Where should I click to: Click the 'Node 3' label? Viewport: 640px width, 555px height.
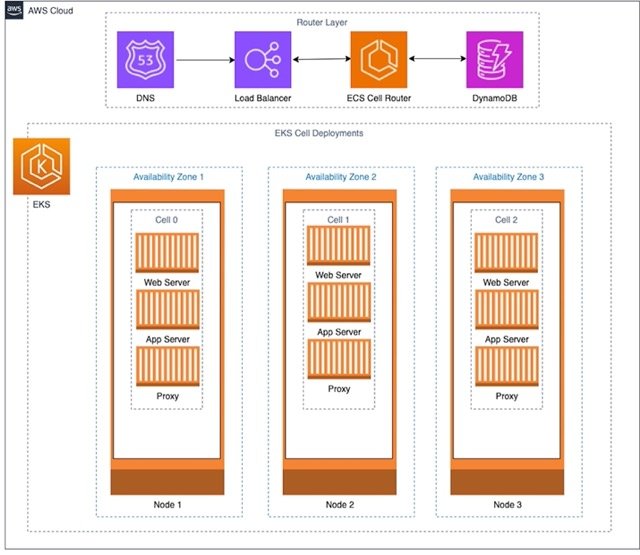(507, 504)
